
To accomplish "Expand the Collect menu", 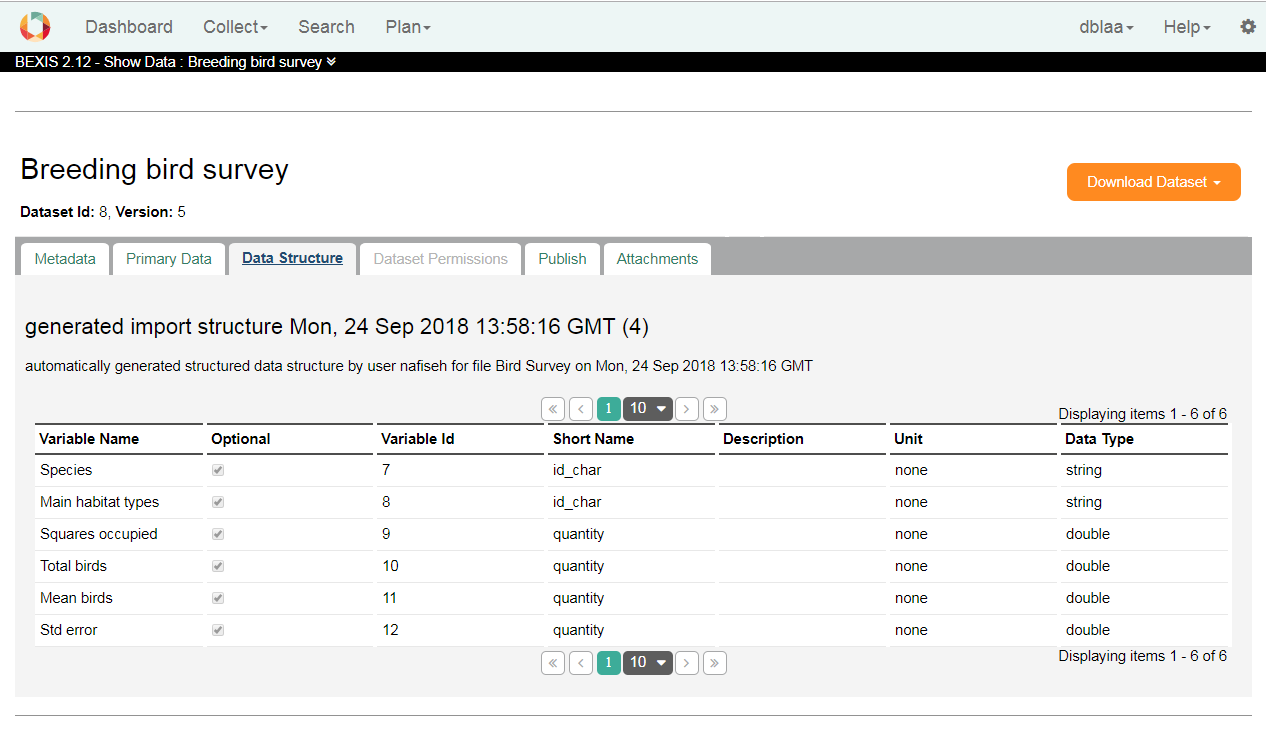I will click(x=235, y=27).
